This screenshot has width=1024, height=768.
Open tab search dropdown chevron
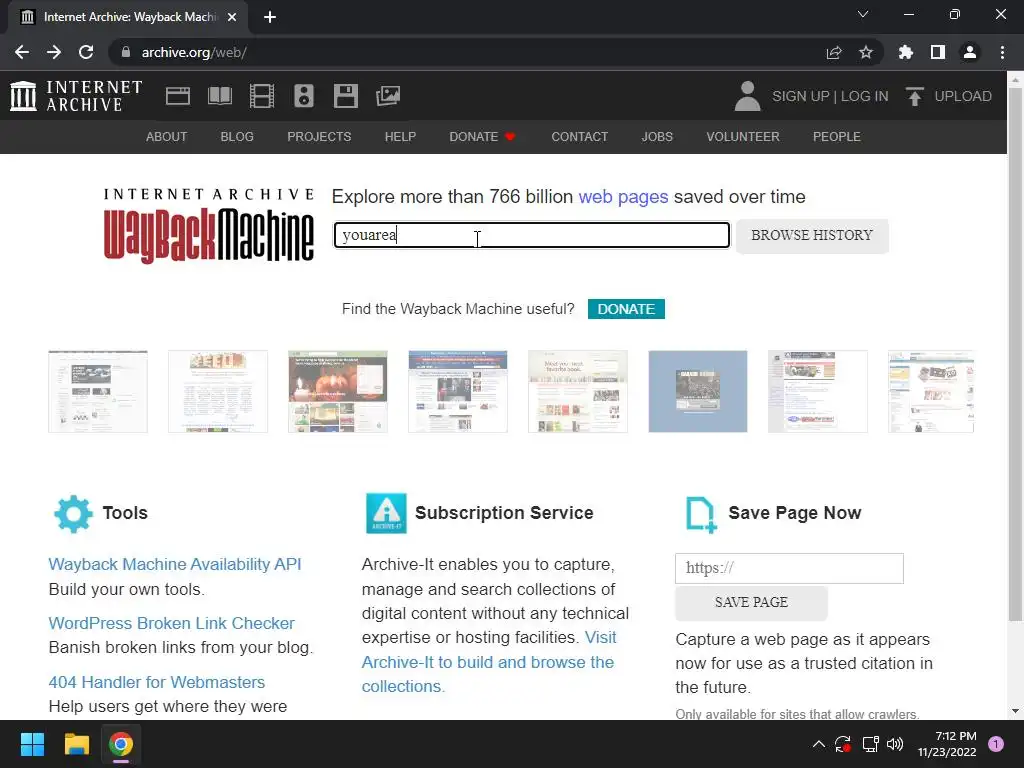(x=863, y=14)
